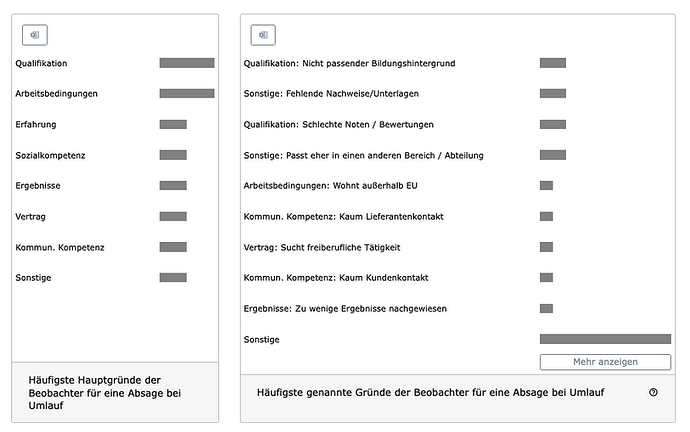Click the export icon in the genannte Gründe panel
Image resolution: width=690 pixels, height=432 pixels.
pos(263,35)
